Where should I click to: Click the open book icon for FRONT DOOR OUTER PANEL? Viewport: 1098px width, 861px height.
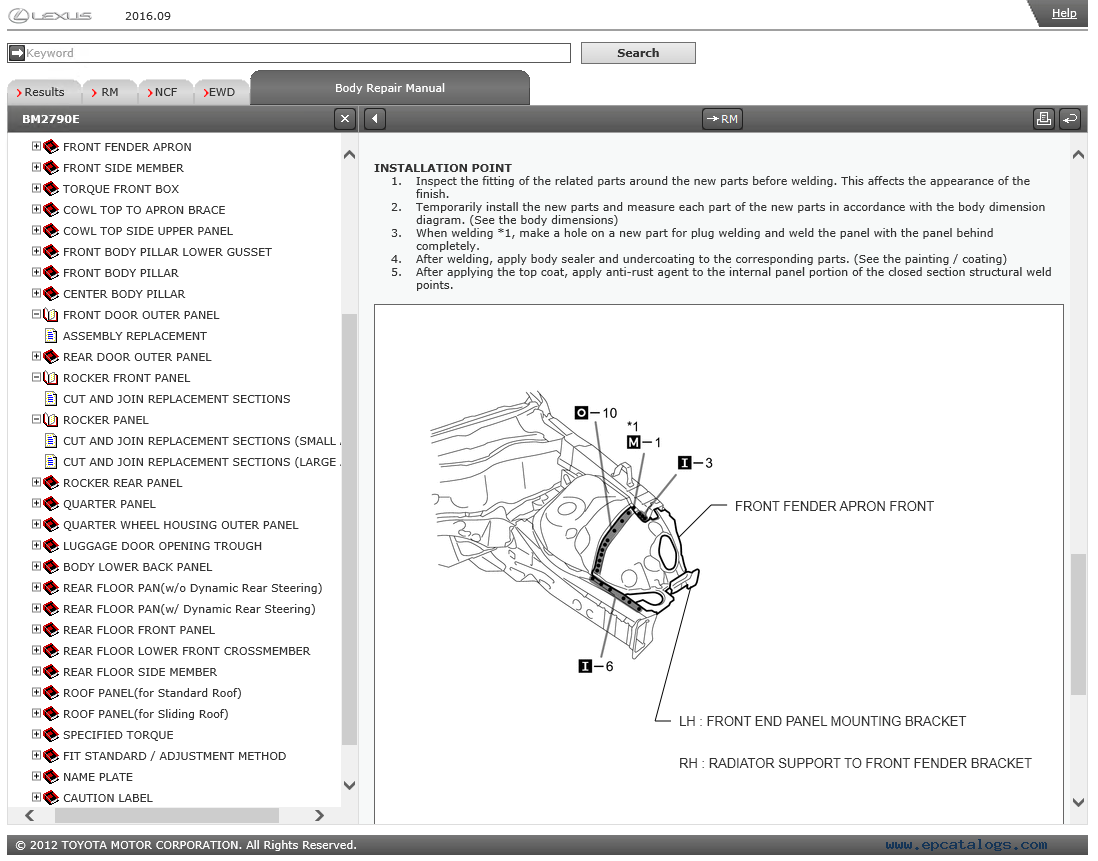(50, 315)
